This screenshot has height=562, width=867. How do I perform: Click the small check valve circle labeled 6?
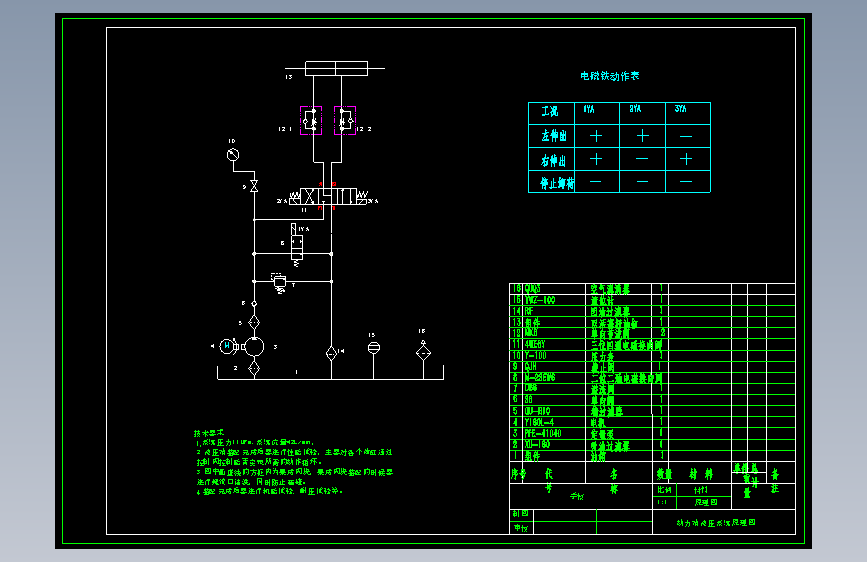[254, 304]
